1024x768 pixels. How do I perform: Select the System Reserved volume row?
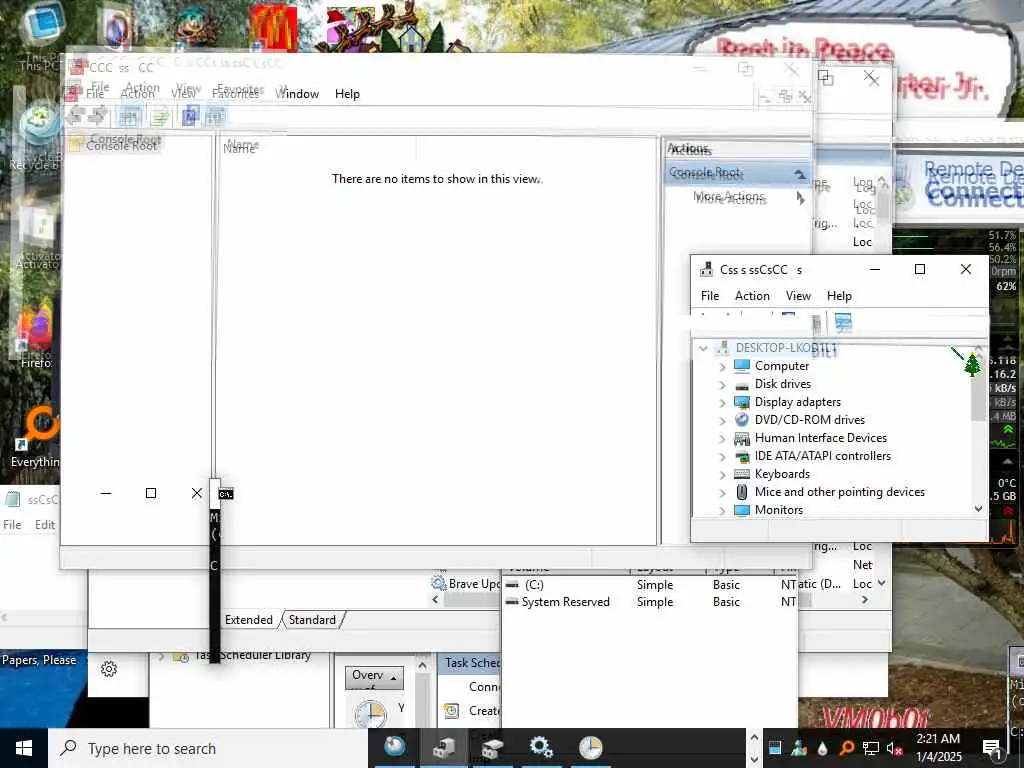tap(650, 602)
